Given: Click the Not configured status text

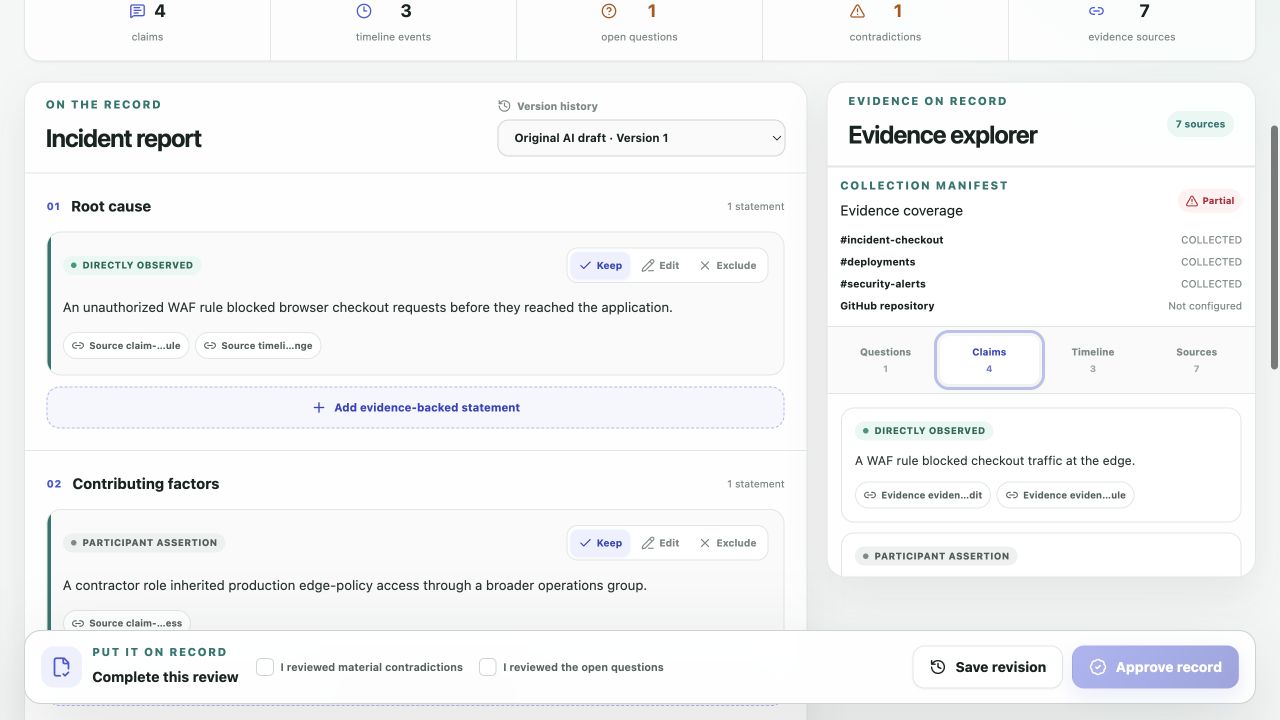Looking at the screenshot, I should point(1205,306).
